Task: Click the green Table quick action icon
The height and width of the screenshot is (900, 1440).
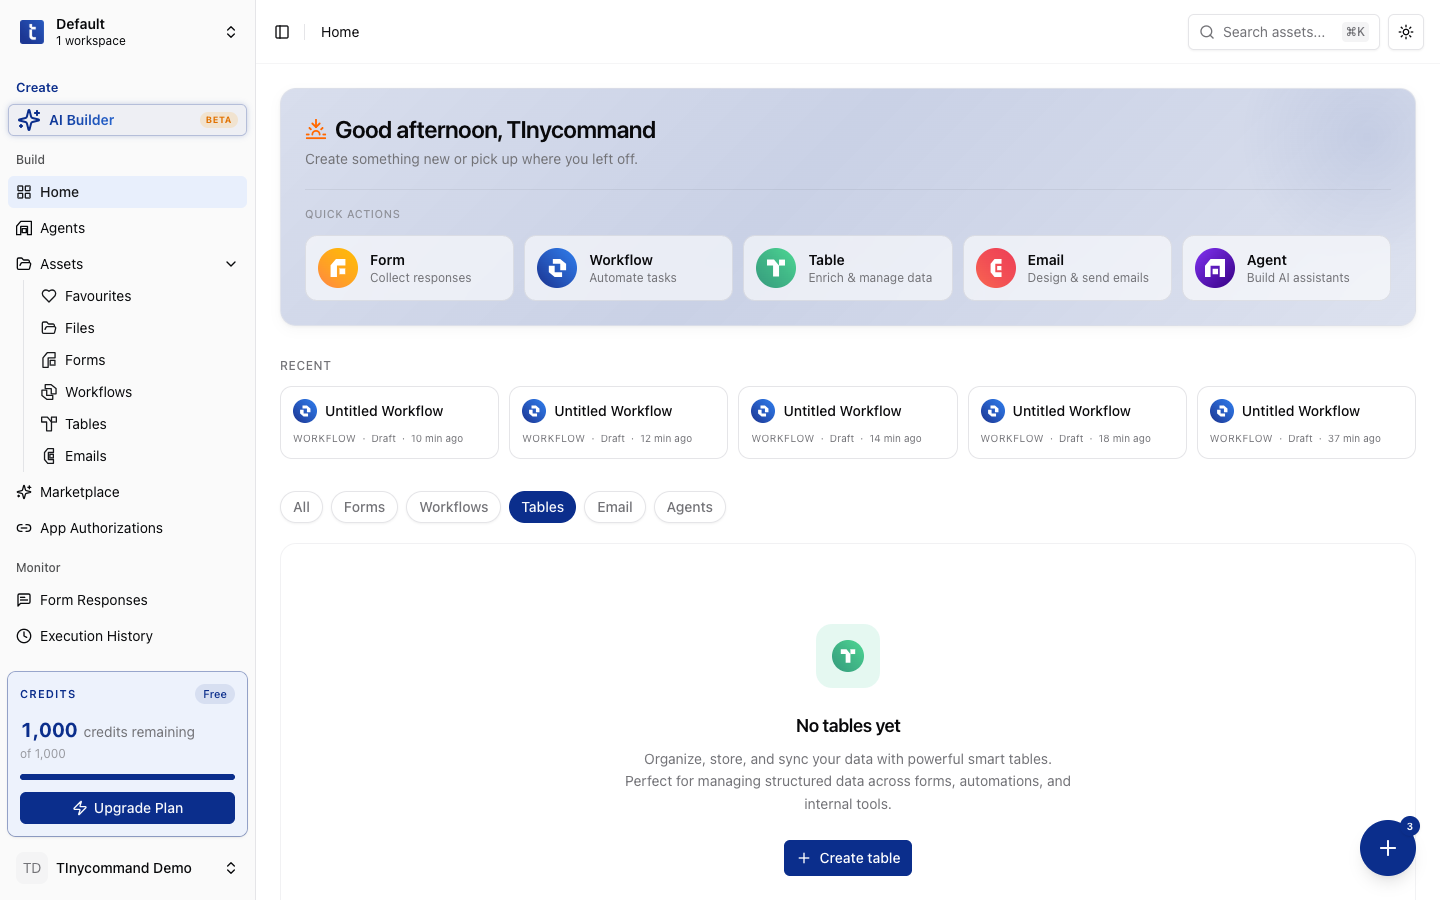Action: tap(776, 268)
